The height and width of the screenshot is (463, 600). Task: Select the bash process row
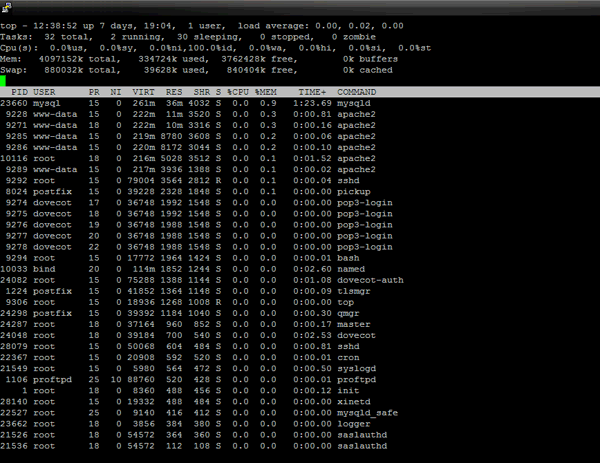200,257
